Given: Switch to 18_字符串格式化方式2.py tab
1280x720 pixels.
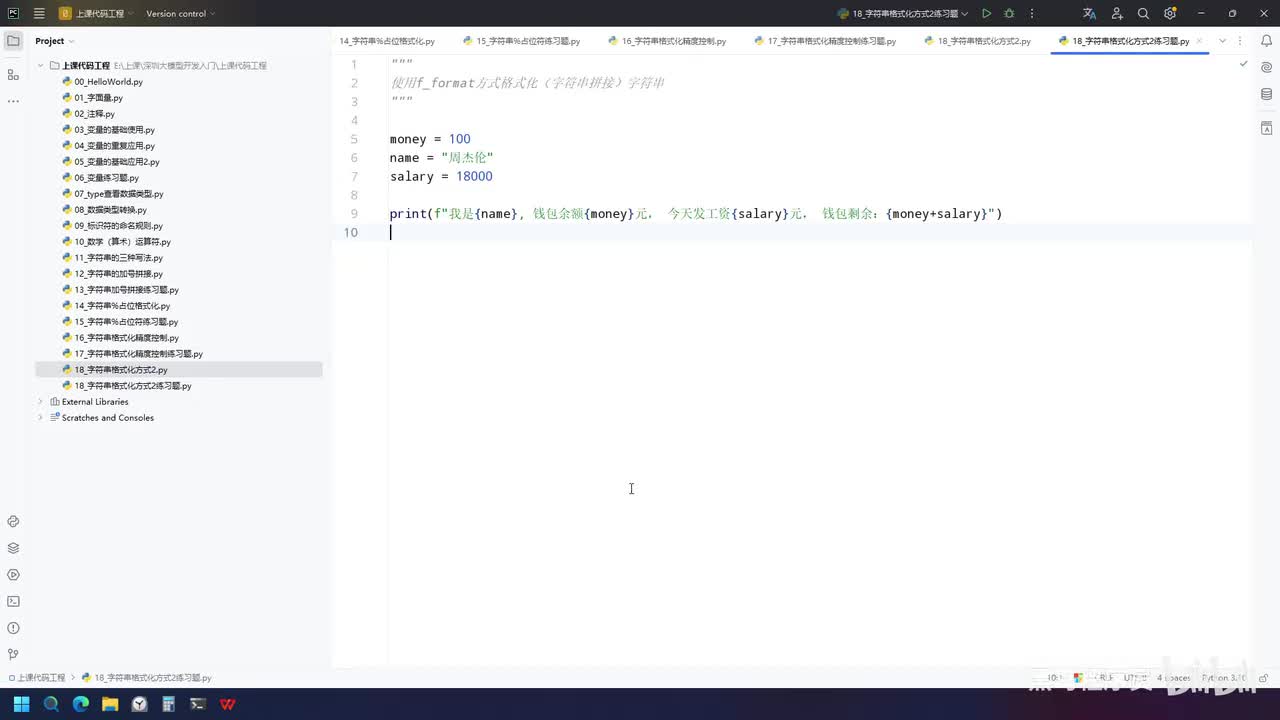Looking at the screenshot, I should (977, 41).
